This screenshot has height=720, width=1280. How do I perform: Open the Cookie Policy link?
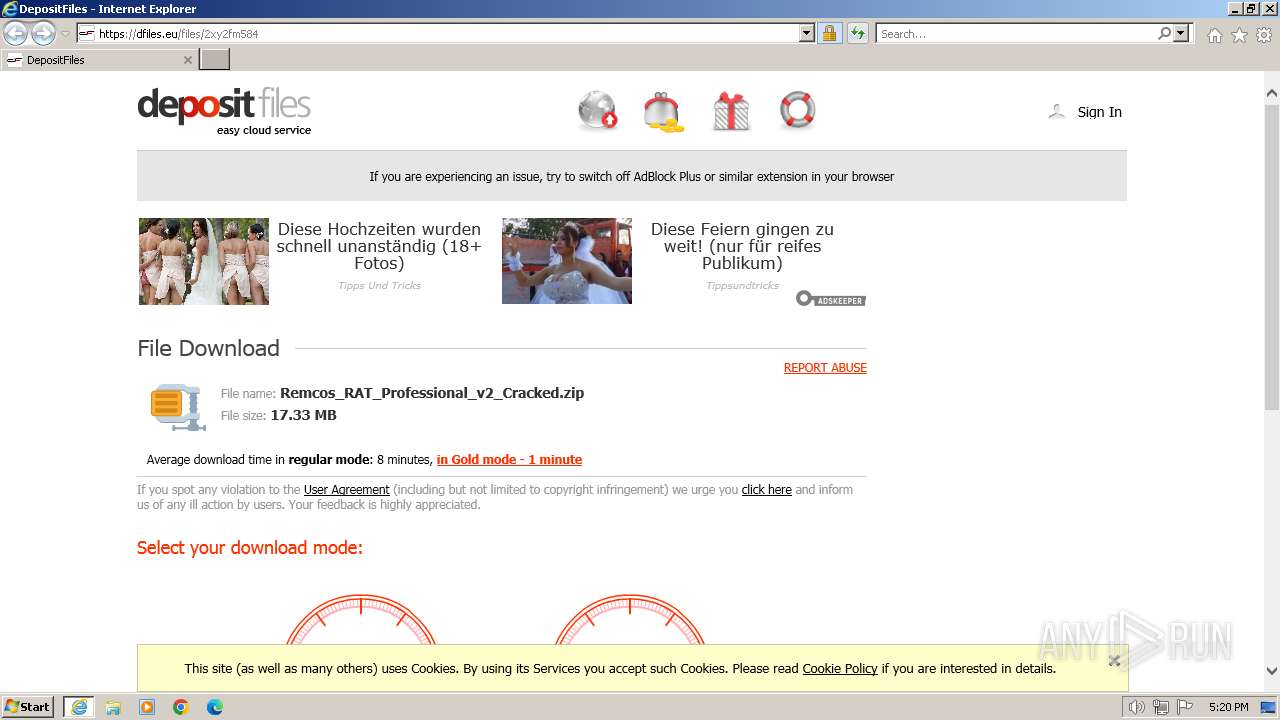[840, 669]
